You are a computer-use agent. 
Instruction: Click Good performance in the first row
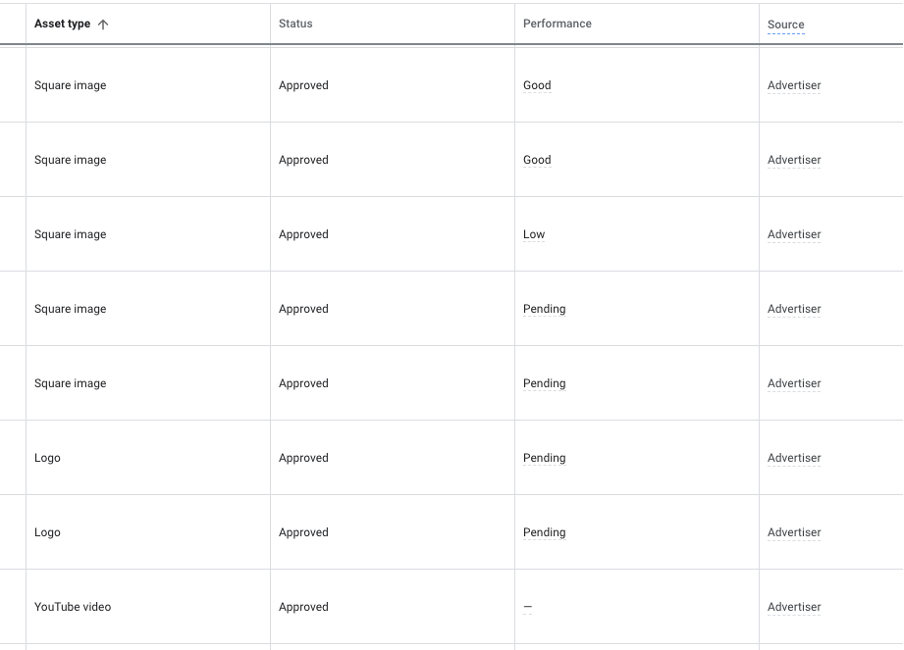click(537, 86)
